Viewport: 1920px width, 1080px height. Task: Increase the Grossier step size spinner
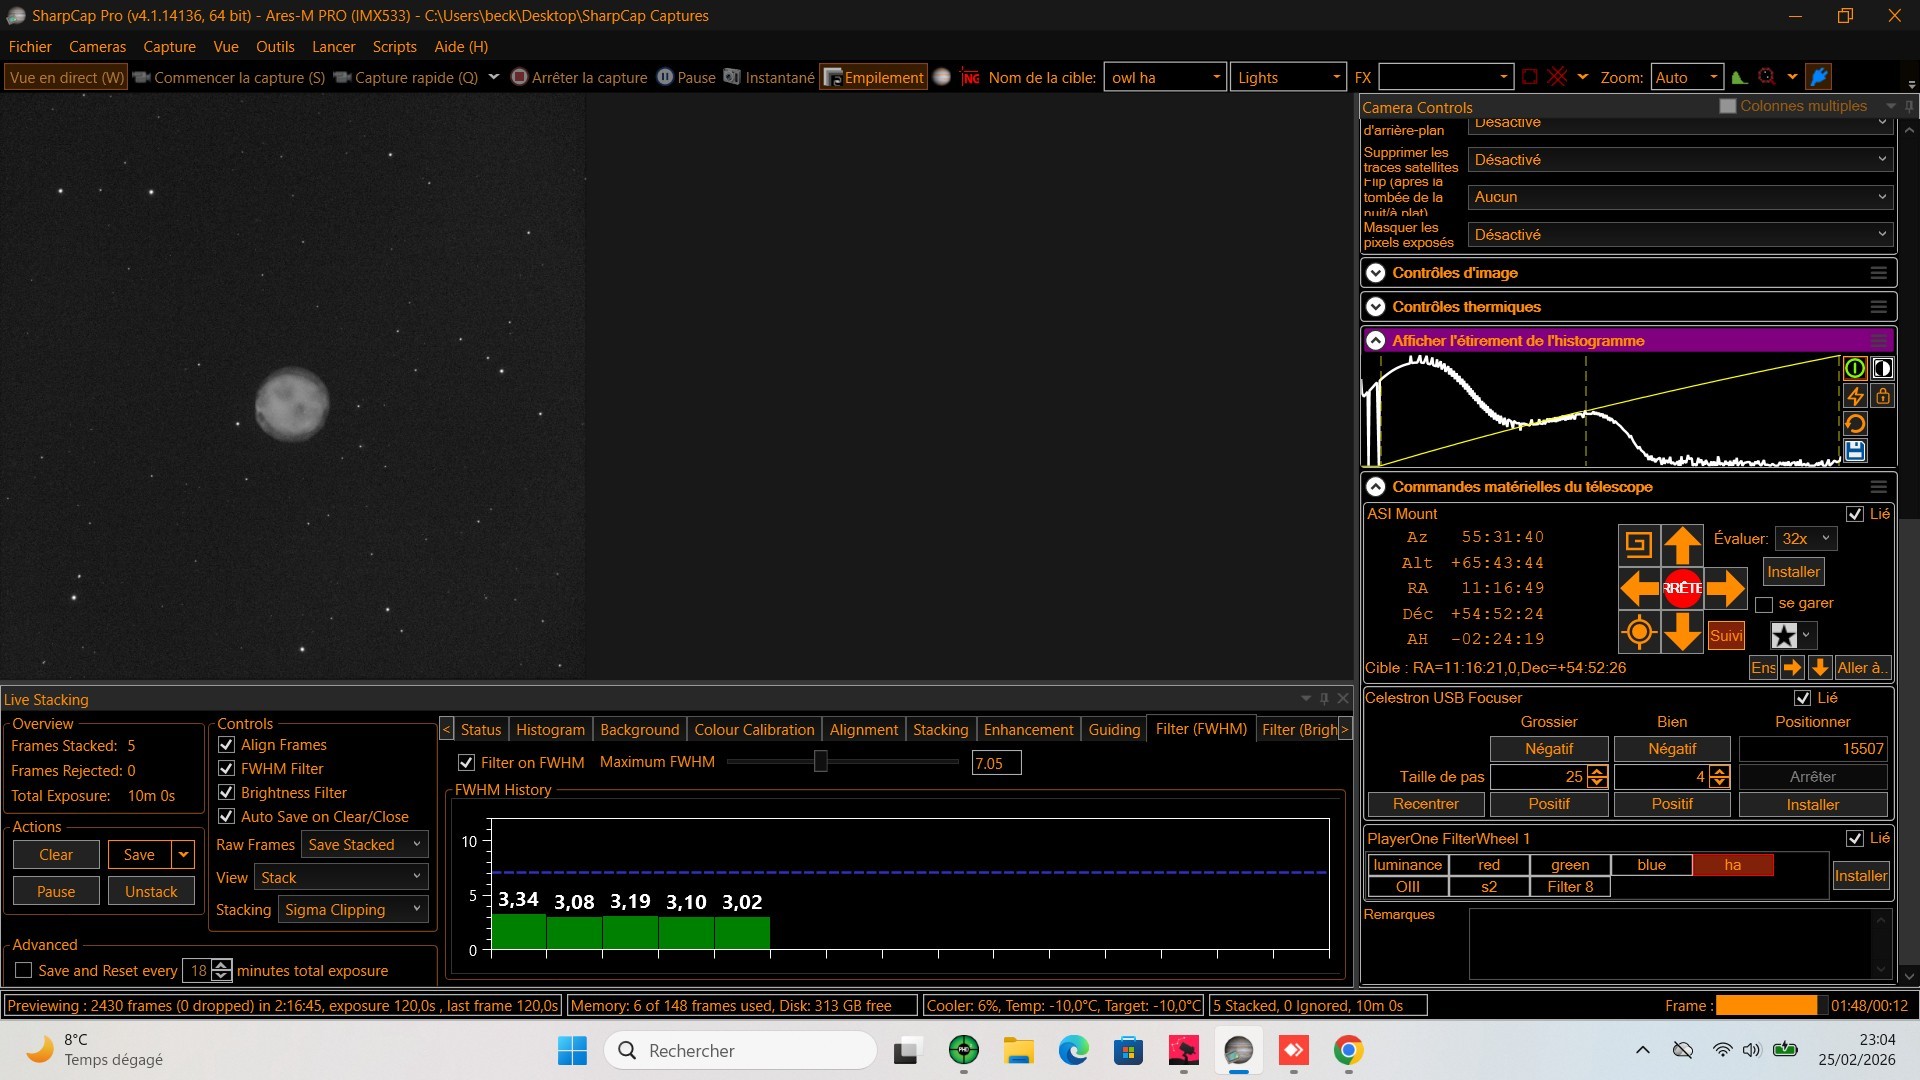[x=1597, y=771]
